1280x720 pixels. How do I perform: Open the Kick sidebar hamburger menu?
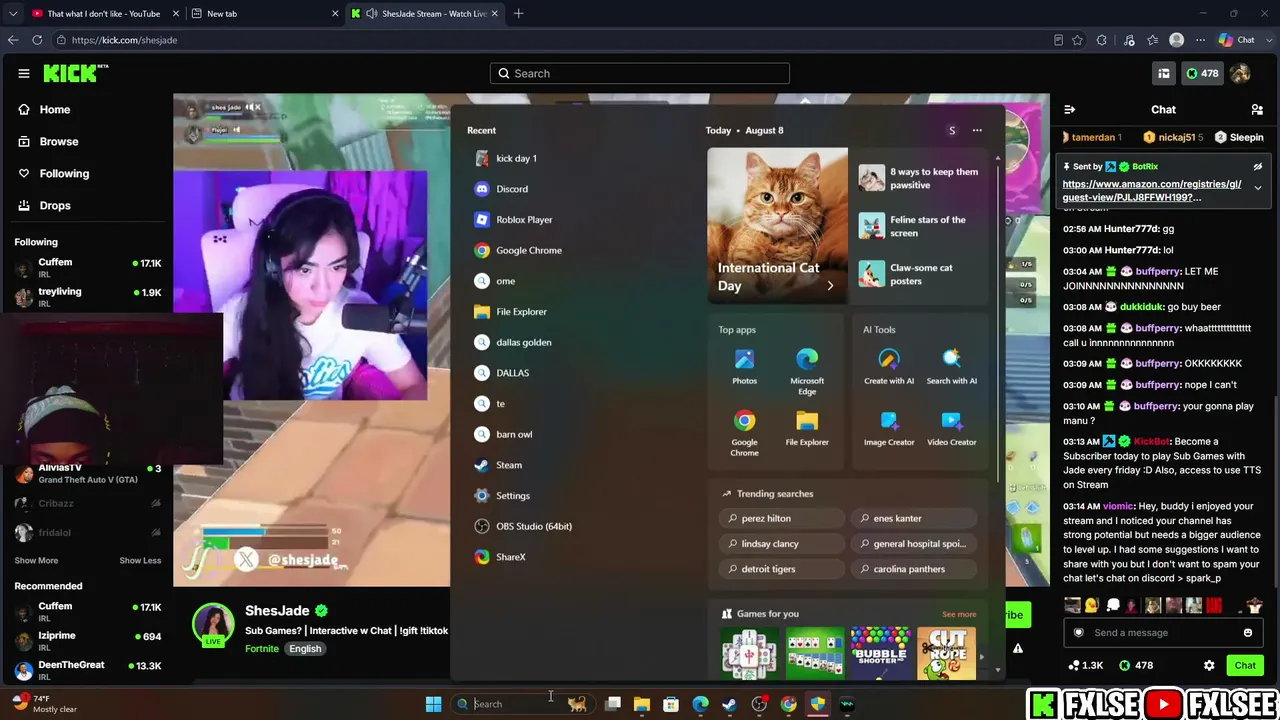click(x=23, y=73)
